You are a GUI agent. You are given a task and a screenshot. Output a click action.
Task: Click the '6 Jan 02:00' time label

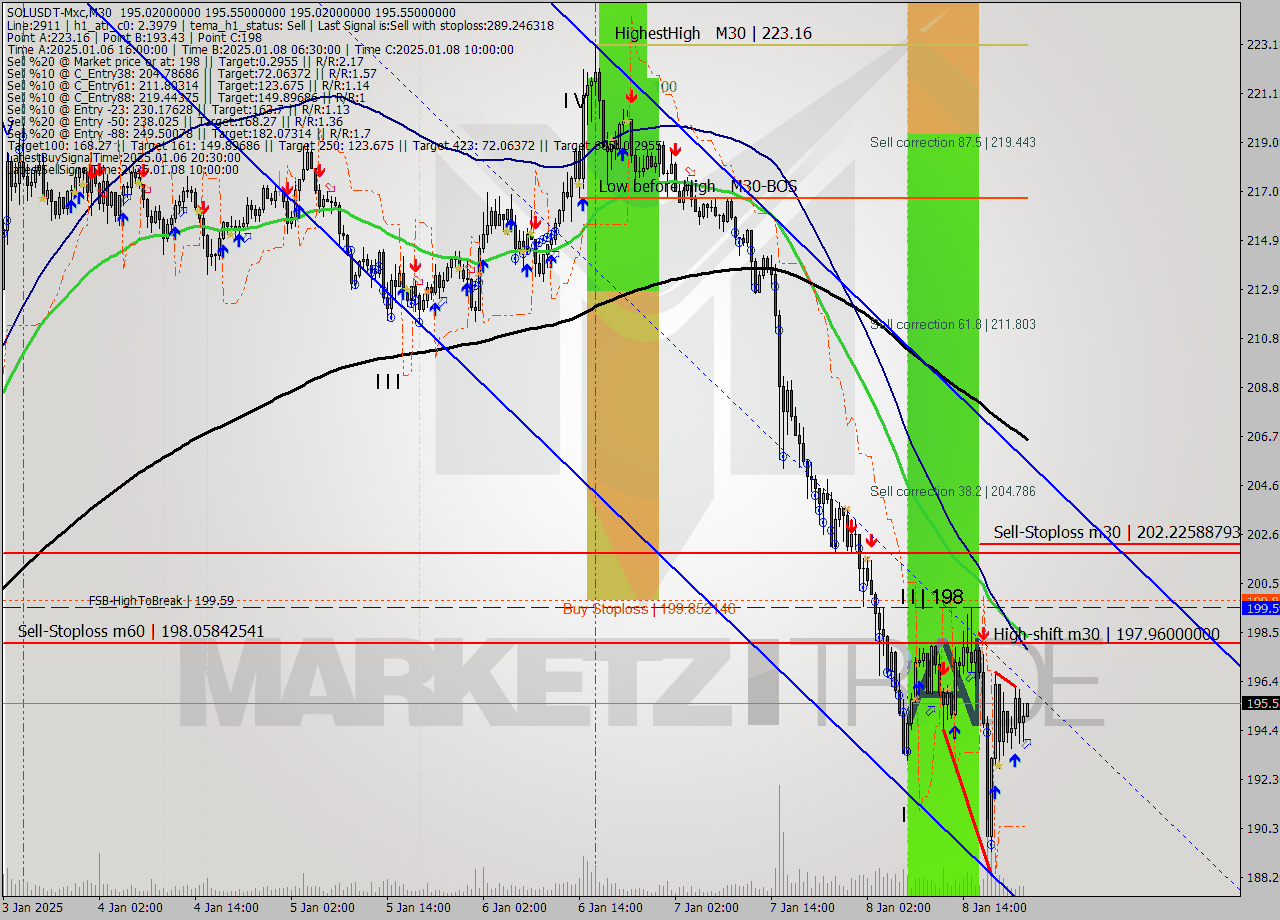click(x=514, y=908)
